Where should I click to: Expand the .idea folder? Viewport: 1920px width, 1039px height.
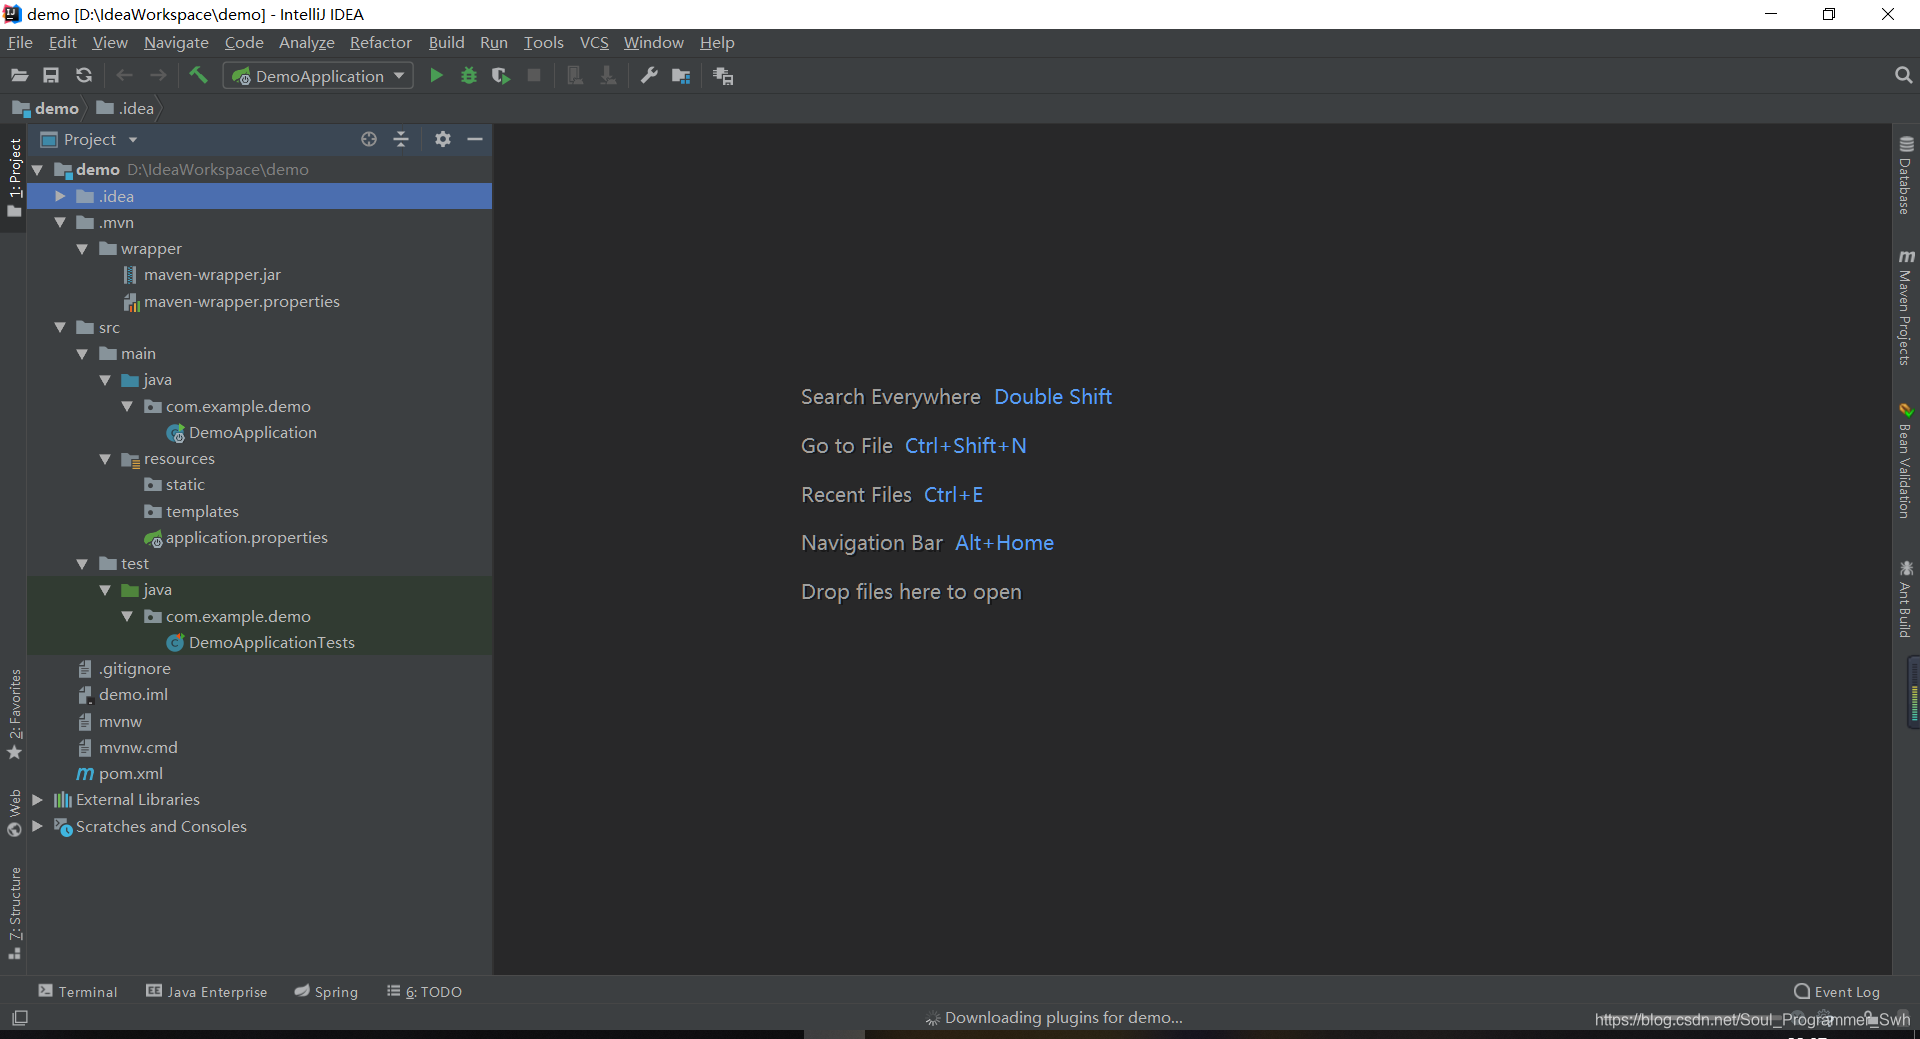tap(60, 196)
